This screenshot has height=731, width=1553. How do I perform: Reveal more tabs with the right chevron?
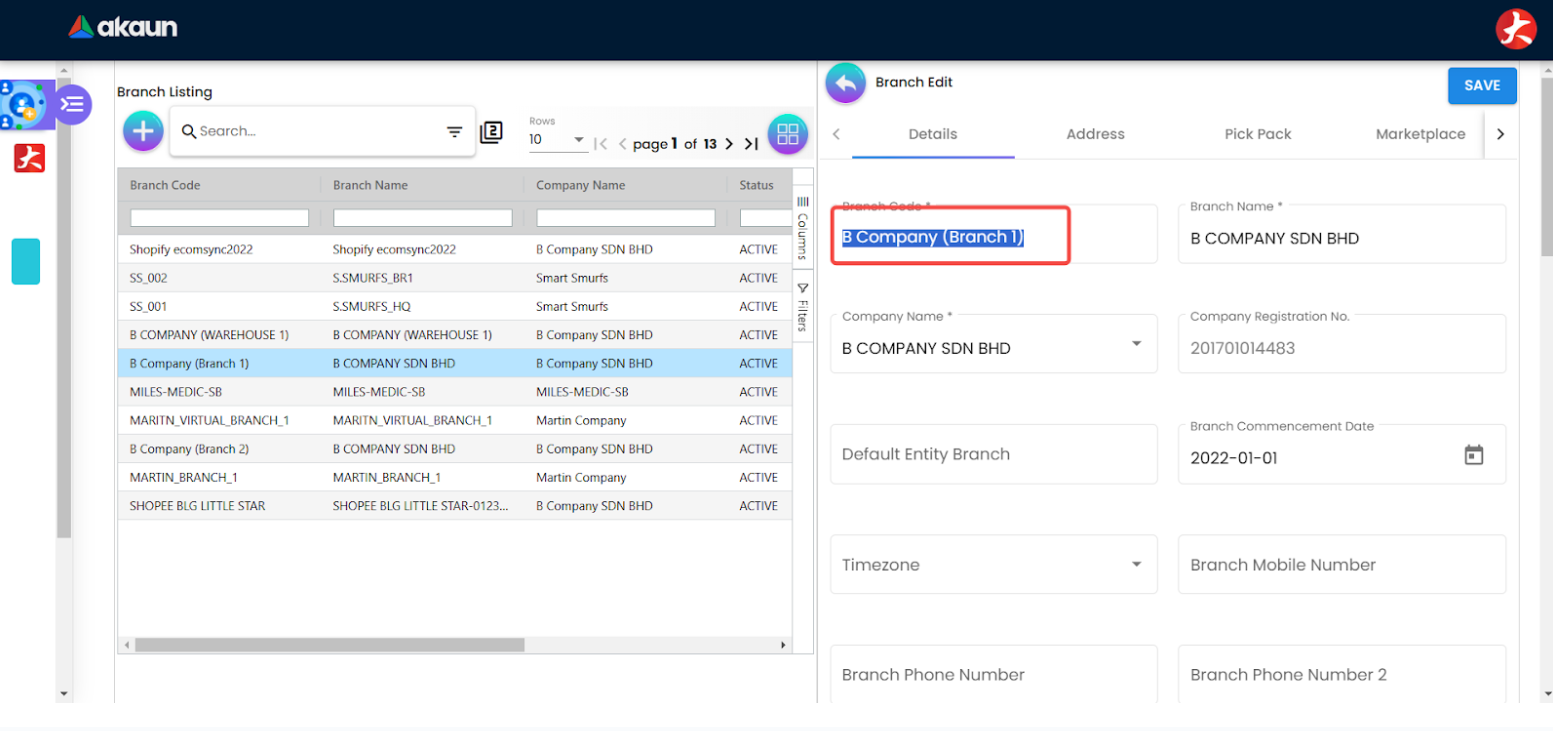[1502, 133]
